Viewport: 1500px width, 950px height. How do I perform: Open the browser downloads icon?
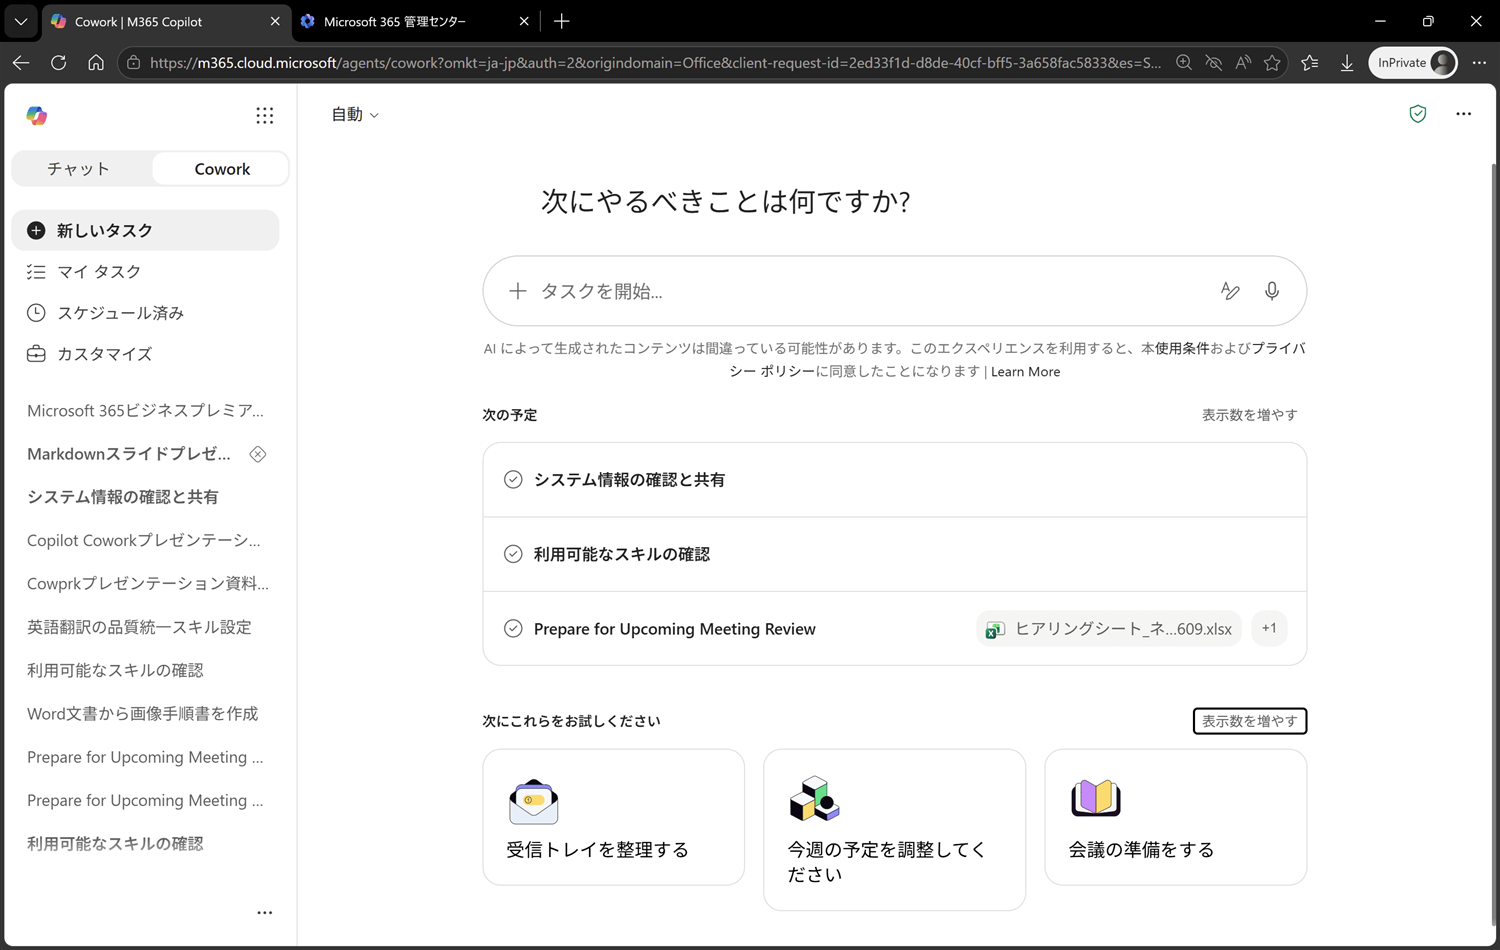pyautogui.click(x=1347, y=63)
